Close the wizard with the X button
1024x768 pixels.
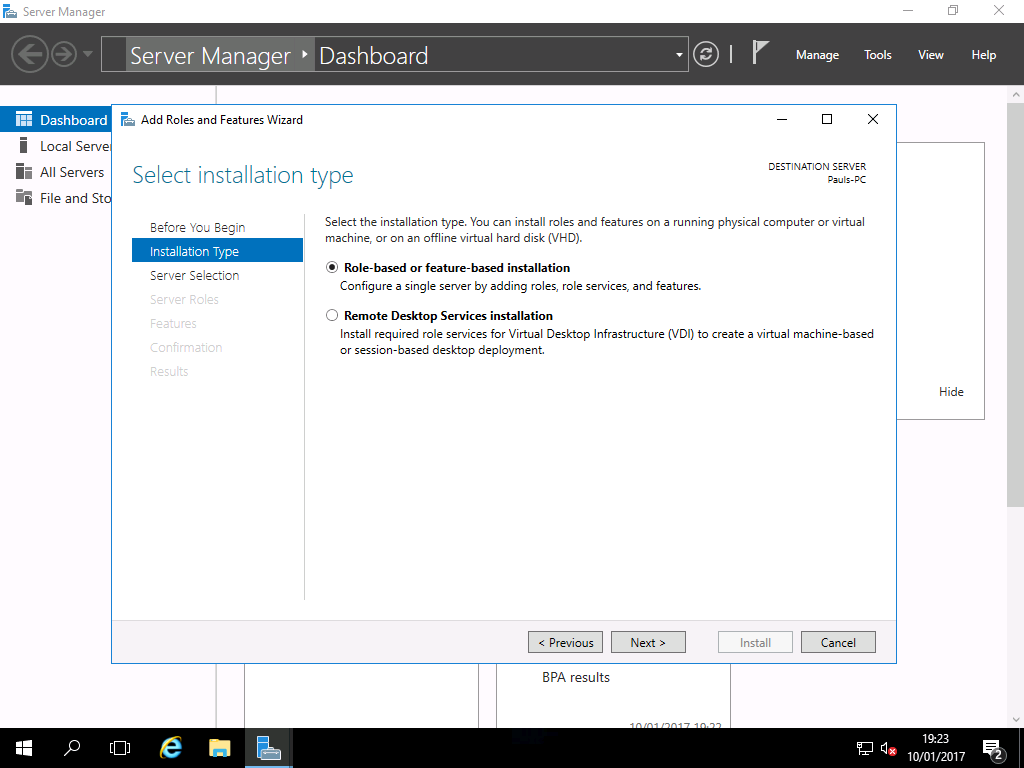[x=872, y=119]
